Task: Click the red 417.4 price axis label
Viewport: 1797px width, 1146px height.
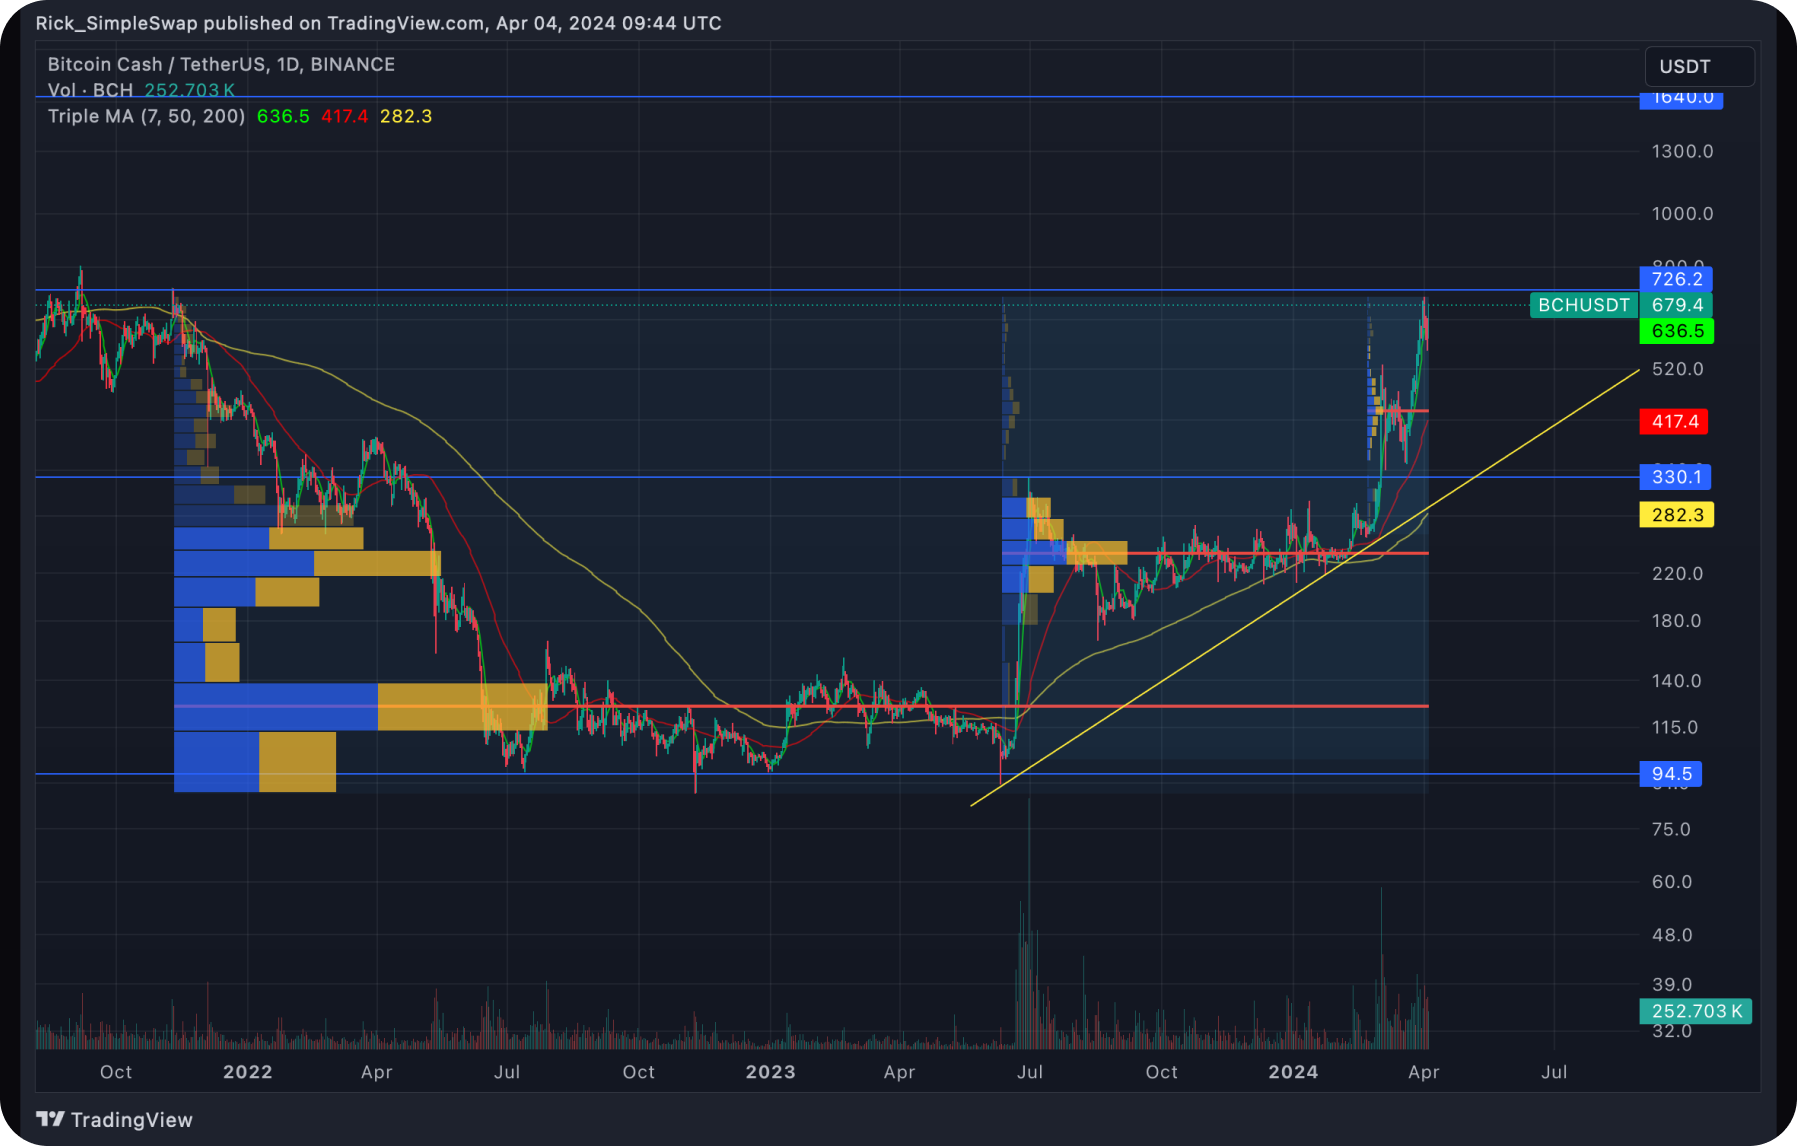Action: [1674, 421]
